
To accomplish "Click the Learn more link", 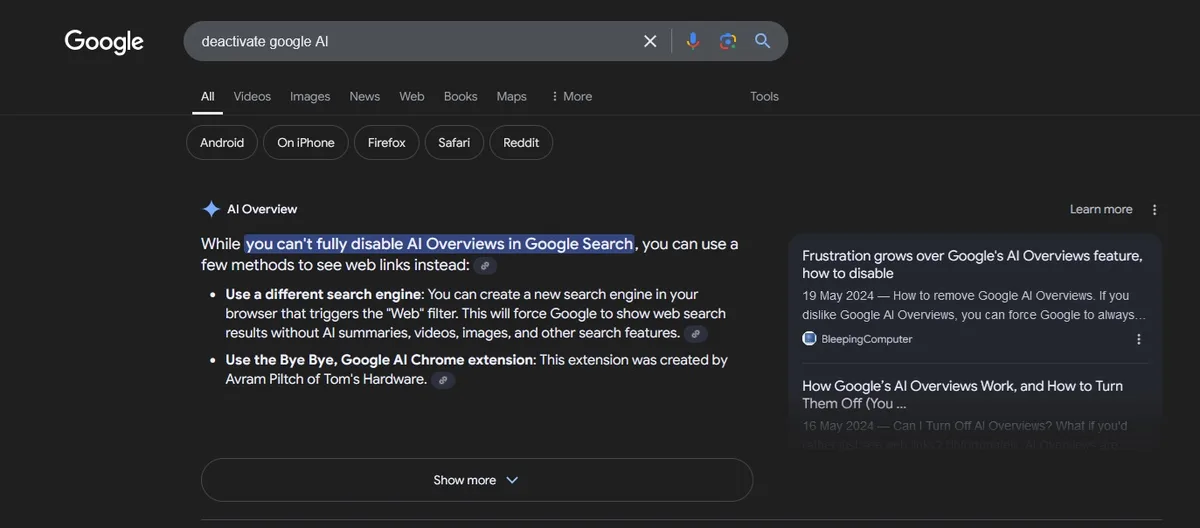I will (x=1101, y=210).
